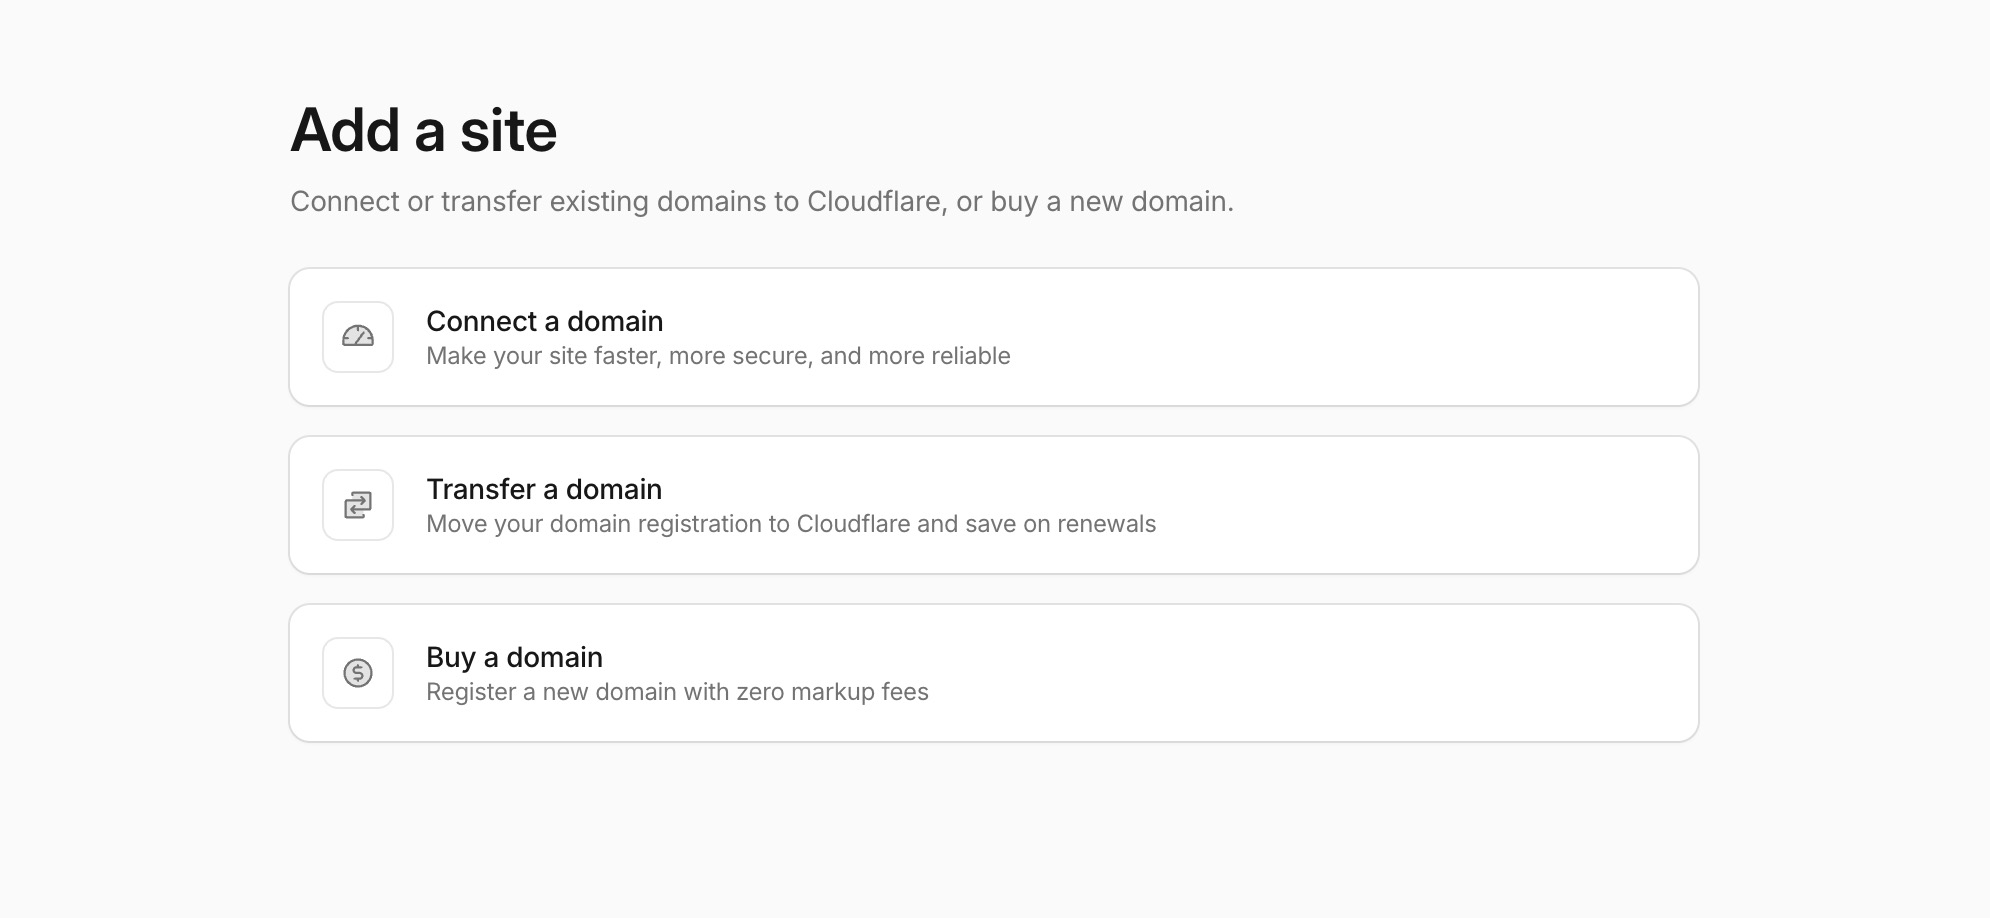Click the word "Cloudflare" in the page subtitle

coord(875,202)
